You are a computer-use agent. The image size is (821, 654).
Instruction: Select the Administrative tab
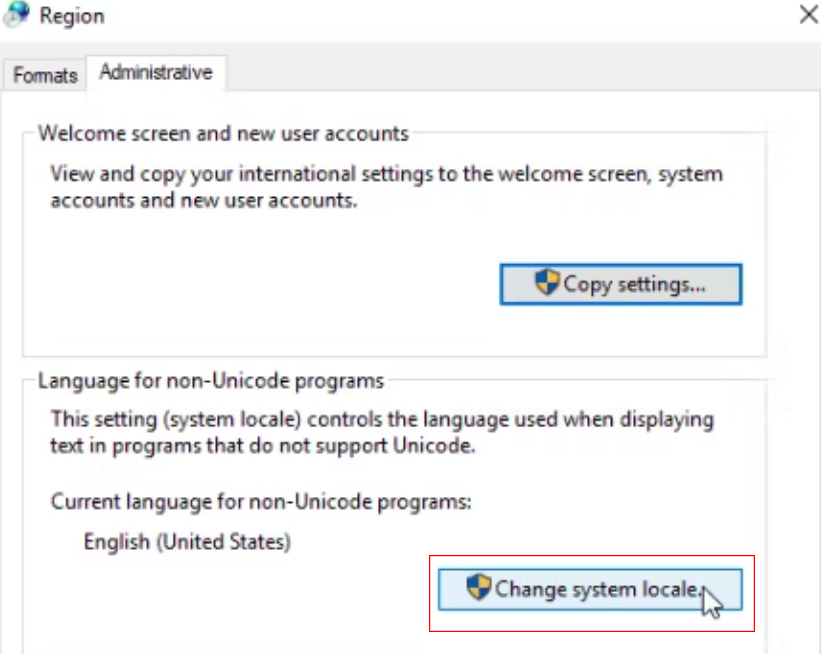click(156, 72)
